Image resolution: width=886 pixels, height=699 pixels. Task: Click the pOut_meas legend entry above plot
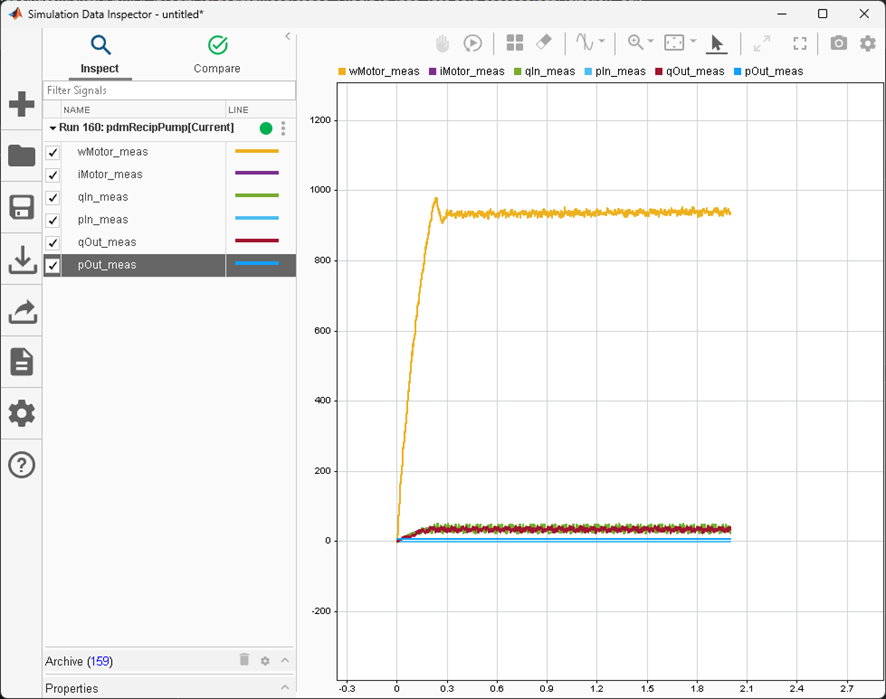click(x=768, y=72)
